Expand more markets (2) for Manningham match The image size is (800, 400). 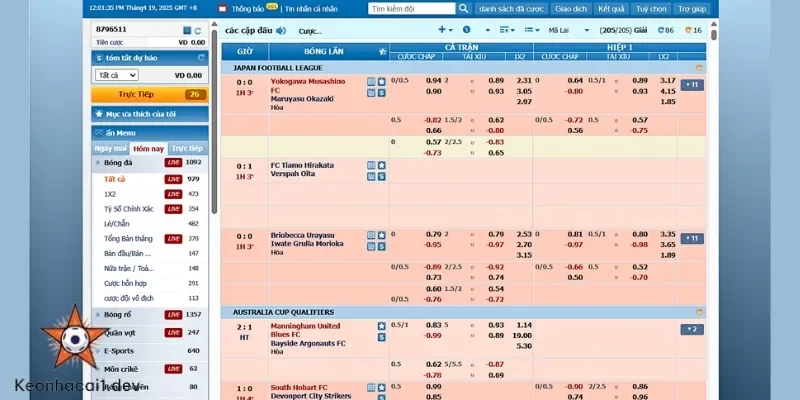tap(692, 330)
